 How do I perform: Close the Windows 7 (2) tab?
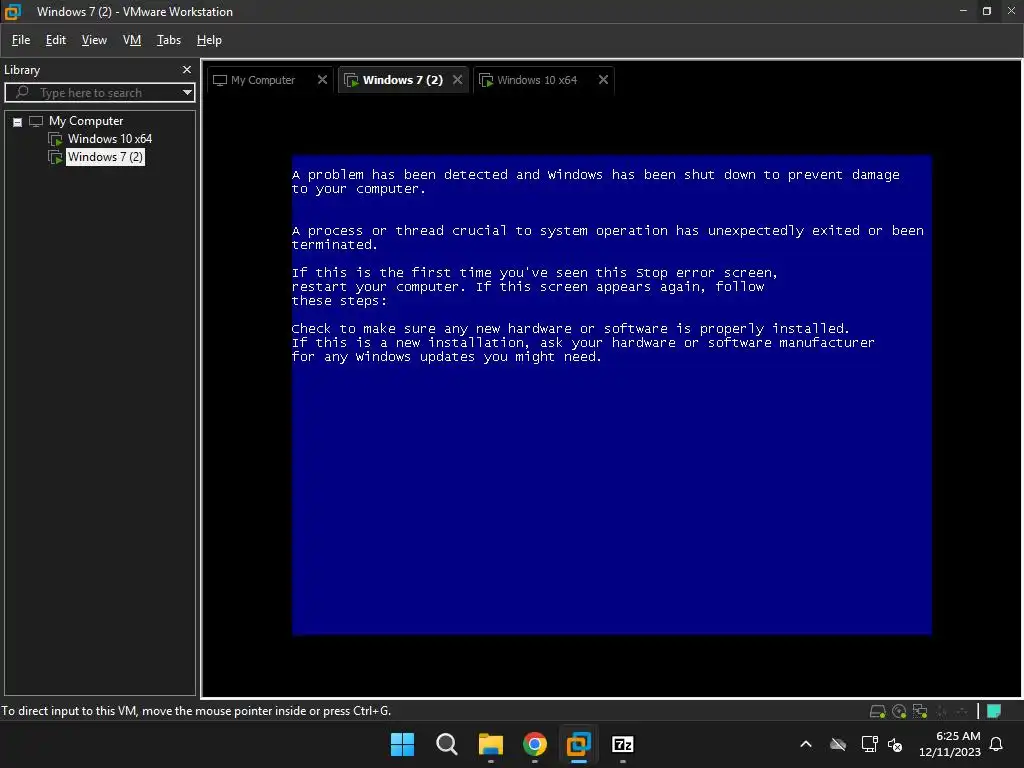(458, 80)
